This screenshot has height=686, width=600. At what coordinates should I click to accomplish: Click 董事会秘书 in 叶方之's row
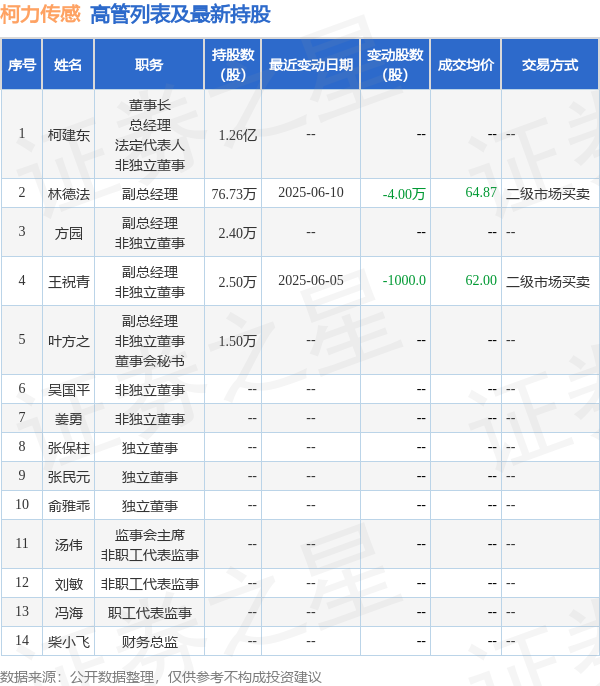tap(150, 361)
